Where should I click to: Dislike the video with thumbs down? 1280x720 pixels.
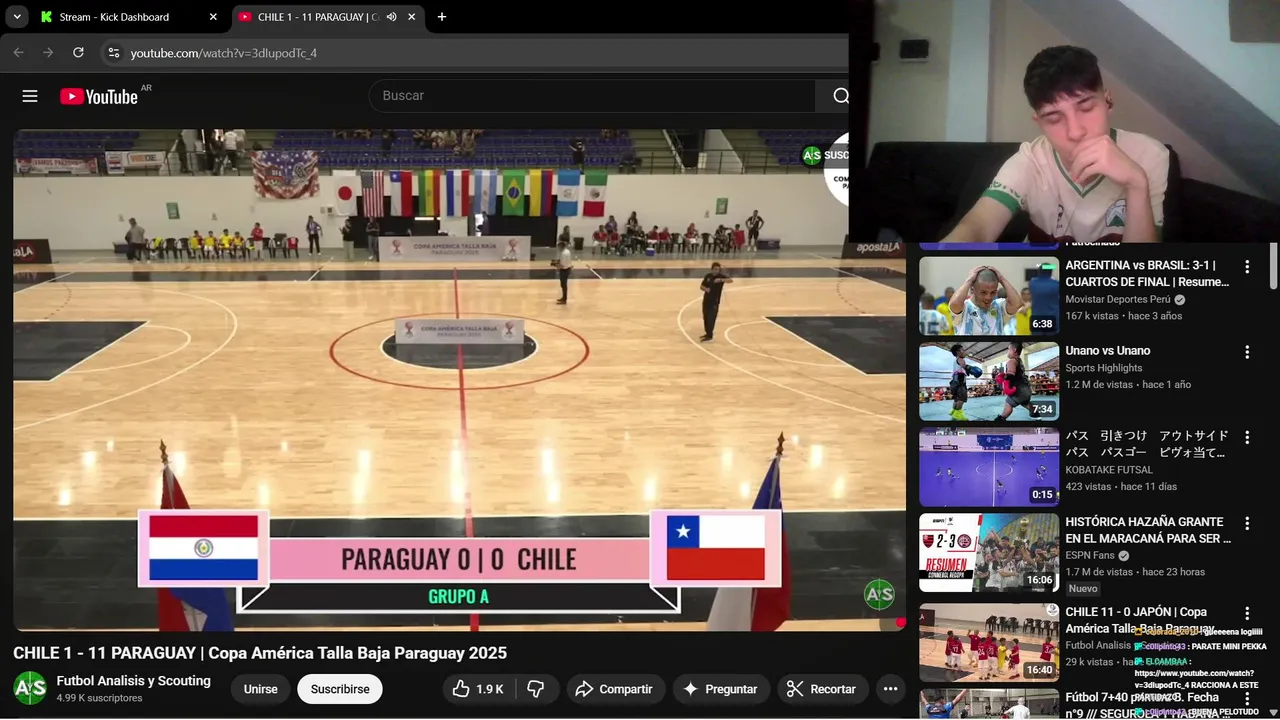[x=536, y=689]
